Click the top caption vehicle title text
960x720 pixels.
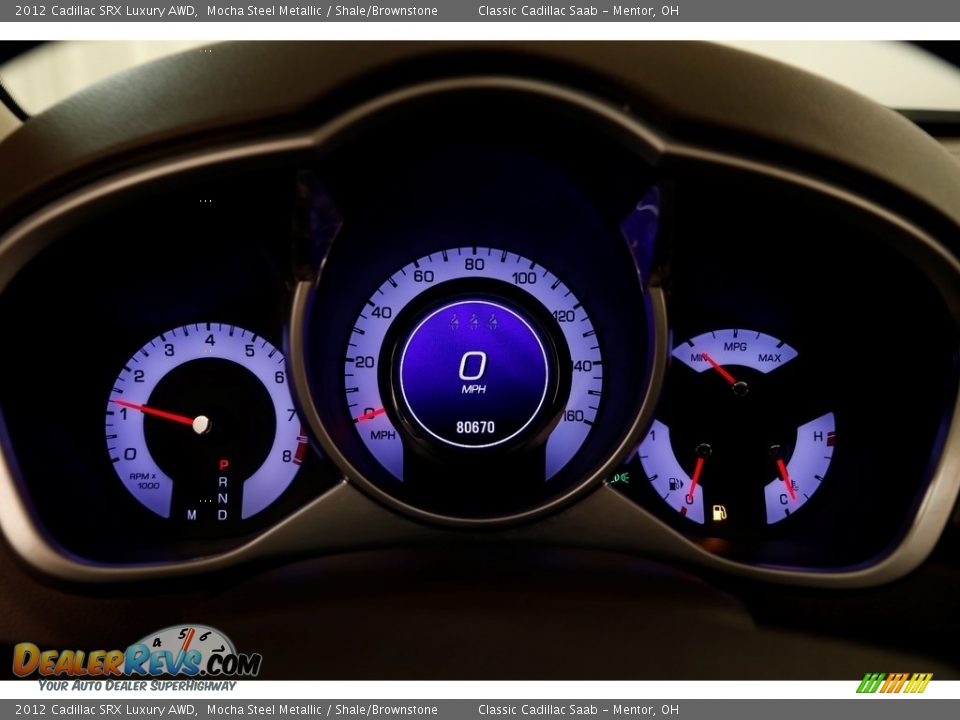(226, 11)
